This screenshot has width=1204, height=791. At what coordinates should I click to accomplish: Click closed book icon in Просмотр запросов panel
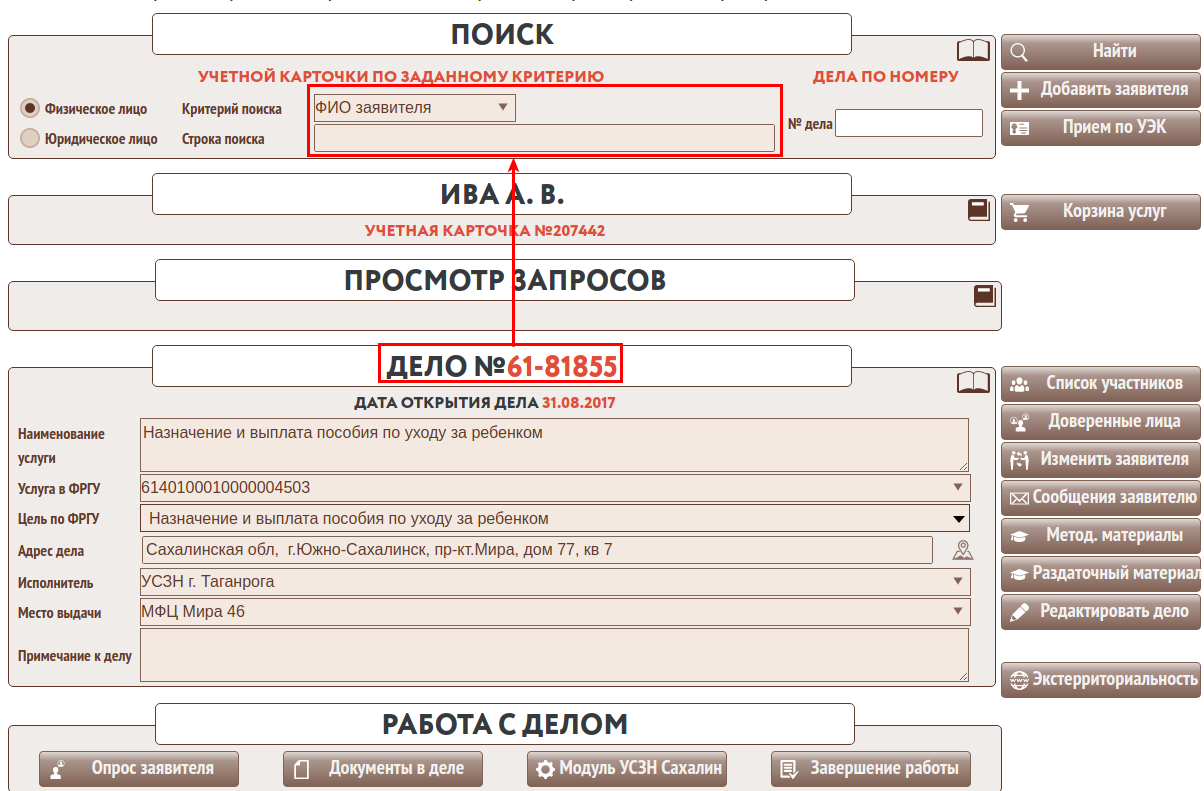pos(984,295)
